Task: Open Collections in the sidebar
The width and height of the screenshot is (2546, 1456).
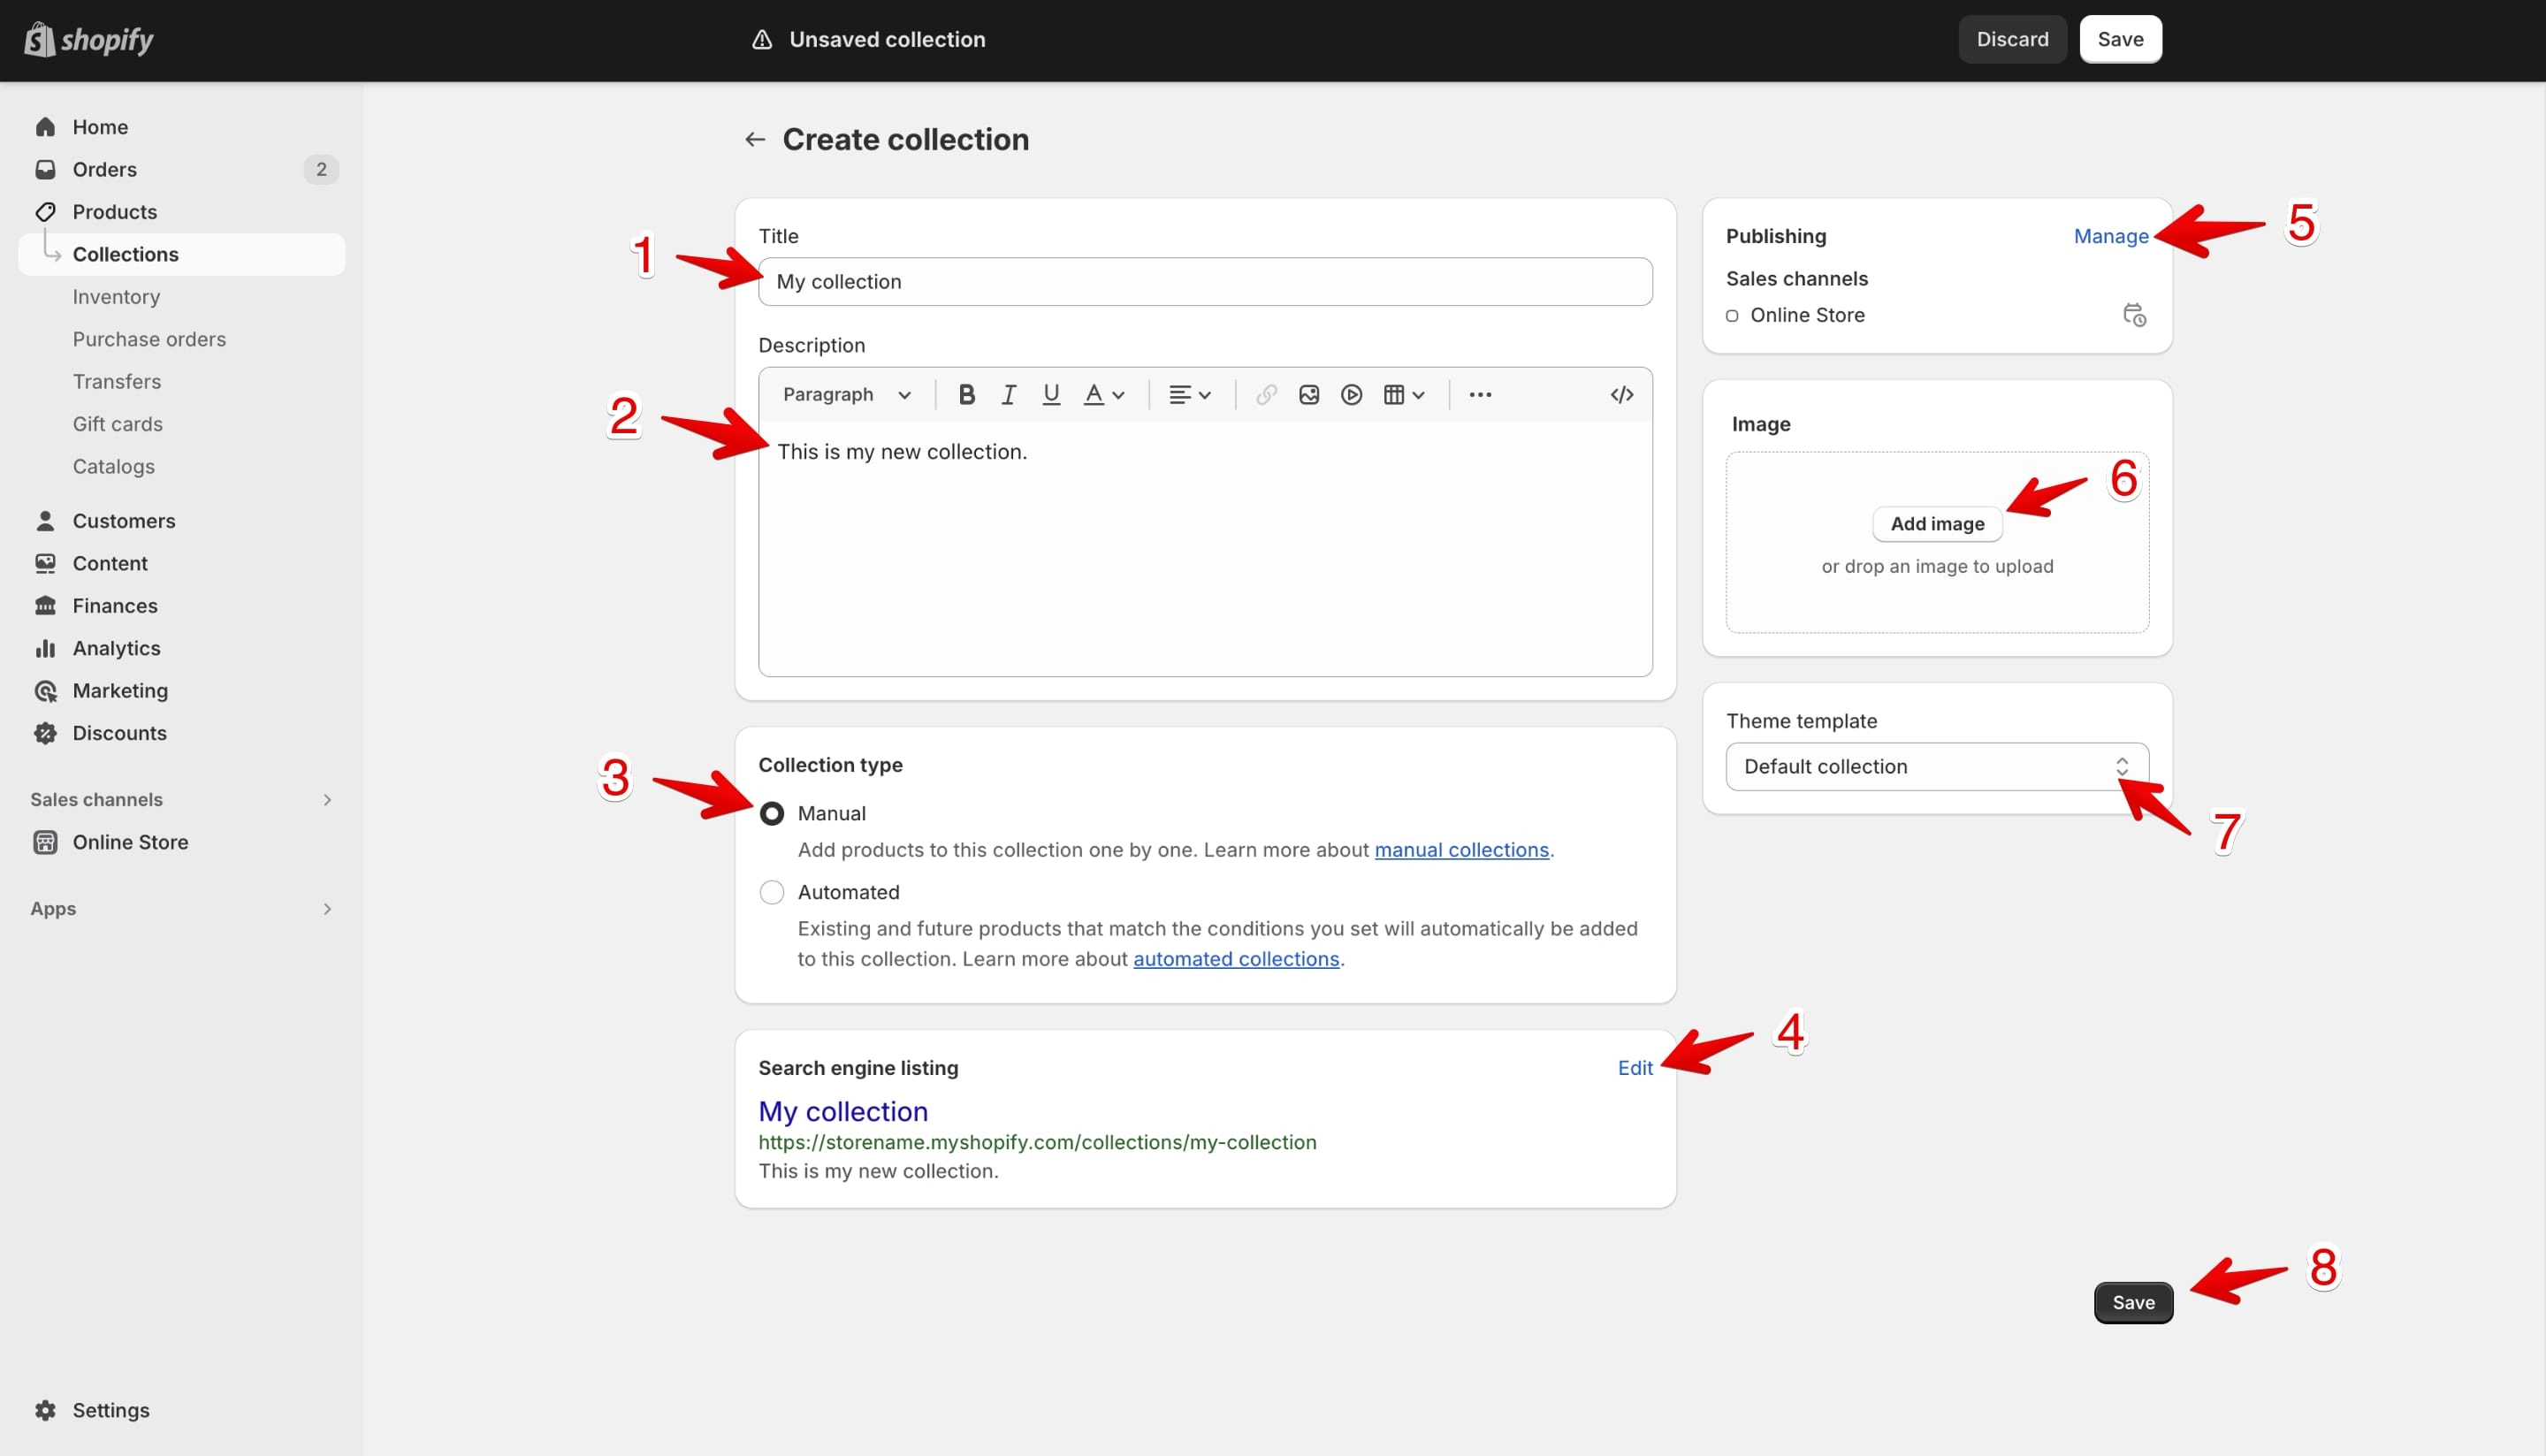Action: 181,254
